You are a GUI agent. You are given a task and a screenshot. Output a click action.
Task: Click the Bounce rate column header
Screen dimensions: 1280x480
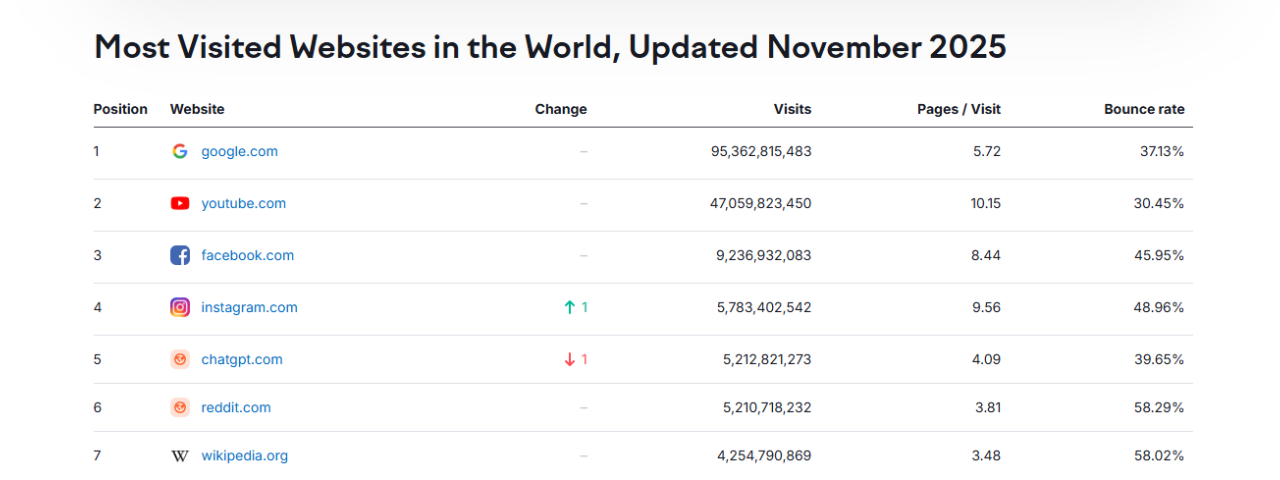pos(1144,109)
